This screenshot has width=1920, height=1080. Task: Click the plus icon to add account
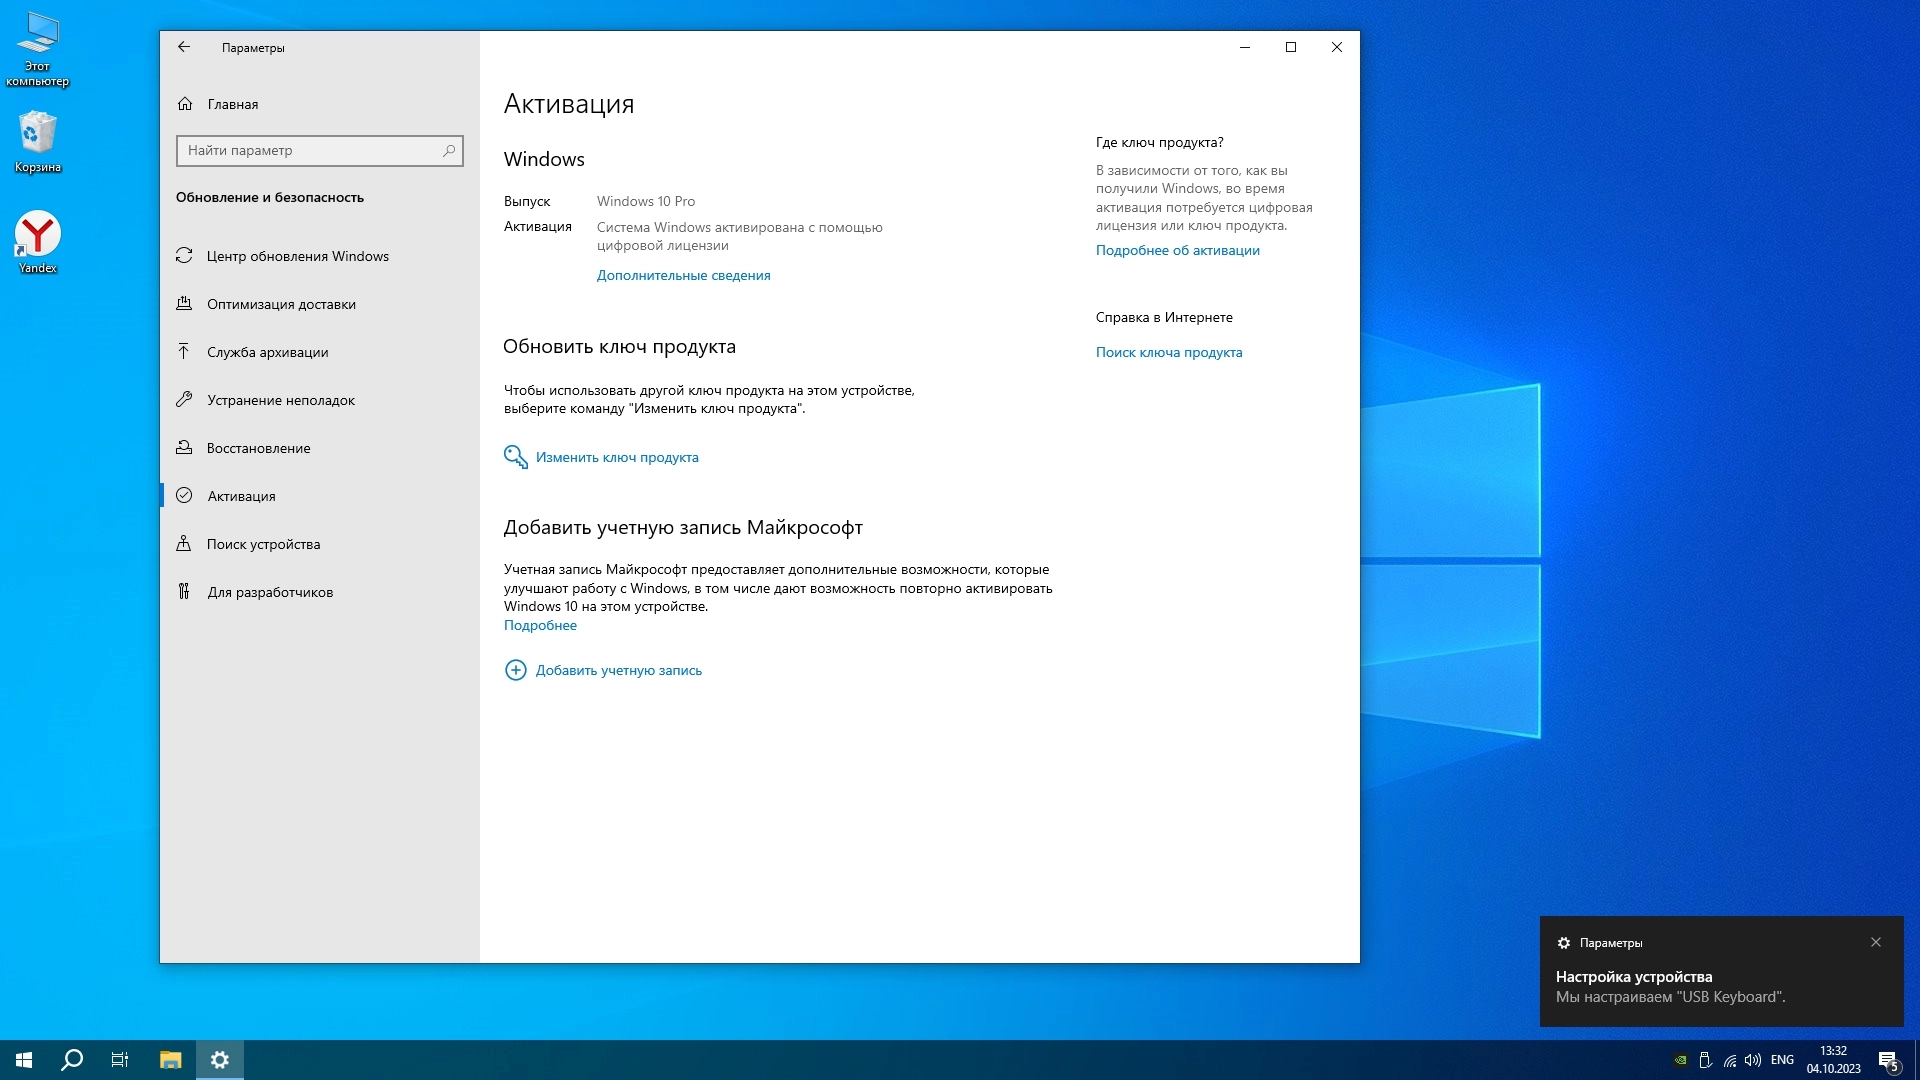[x=515, y=670]
